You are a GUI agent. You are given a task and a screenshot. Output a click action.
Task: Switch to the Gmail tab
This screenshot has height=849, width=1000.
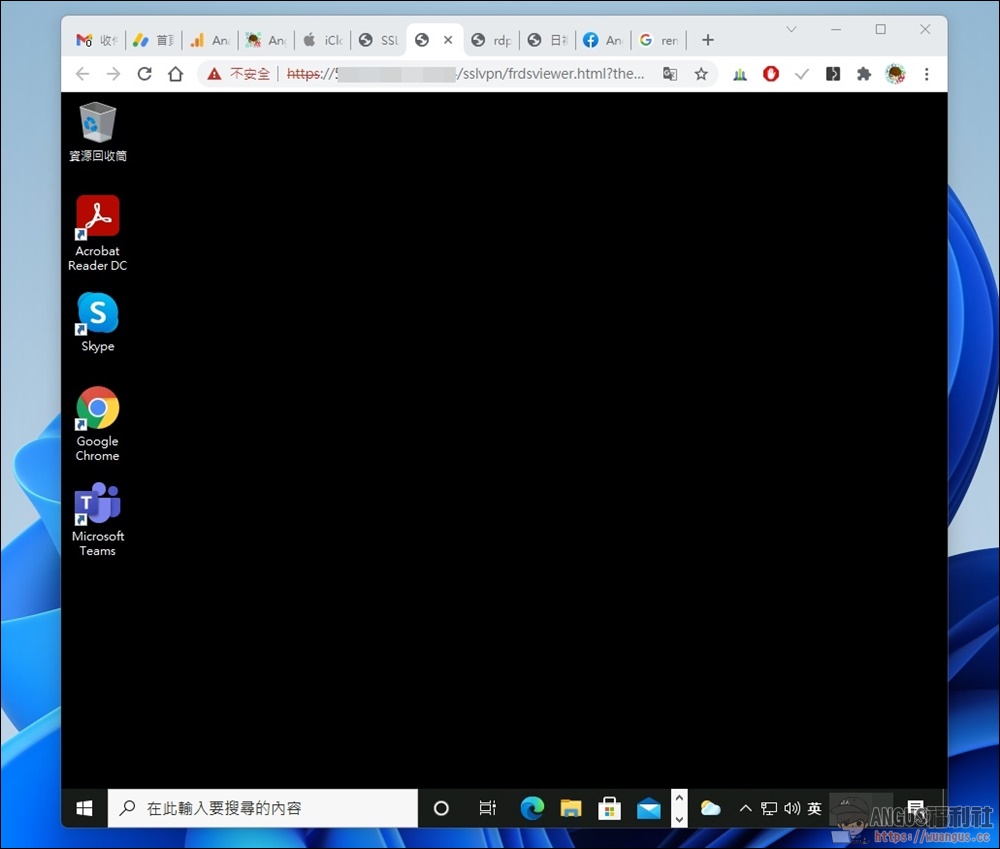96,40
